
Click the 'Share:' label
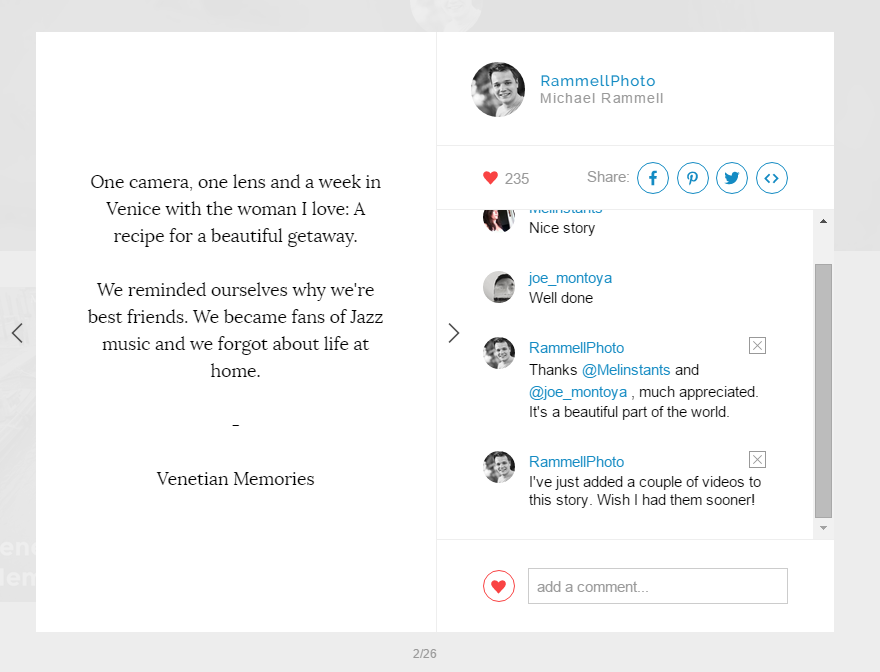click(608, 177)
